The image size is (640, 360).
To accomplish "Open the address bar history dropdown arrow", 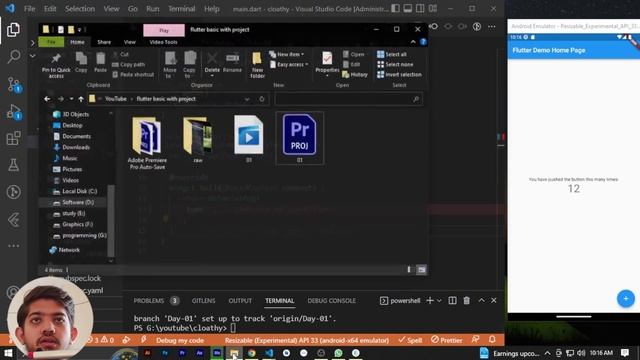I will tap(247, 99).
